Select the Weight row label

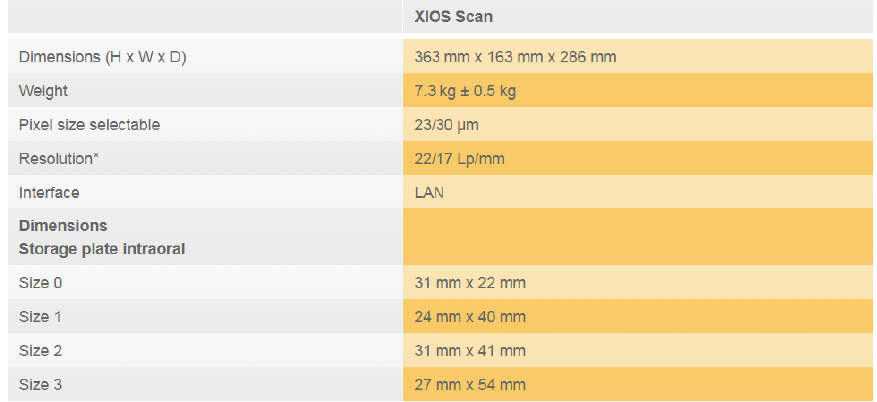43,91
